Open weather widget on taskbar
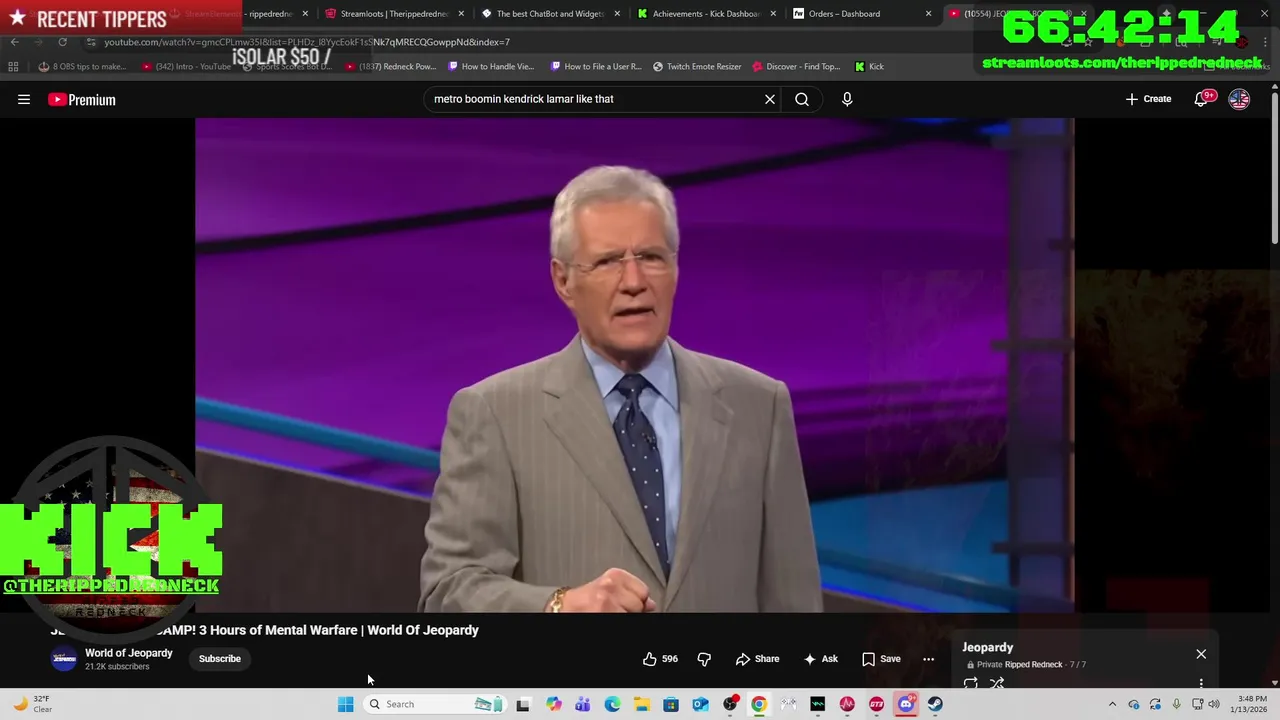The width and height of the screenshot is (1280, 720). (32, 704)
